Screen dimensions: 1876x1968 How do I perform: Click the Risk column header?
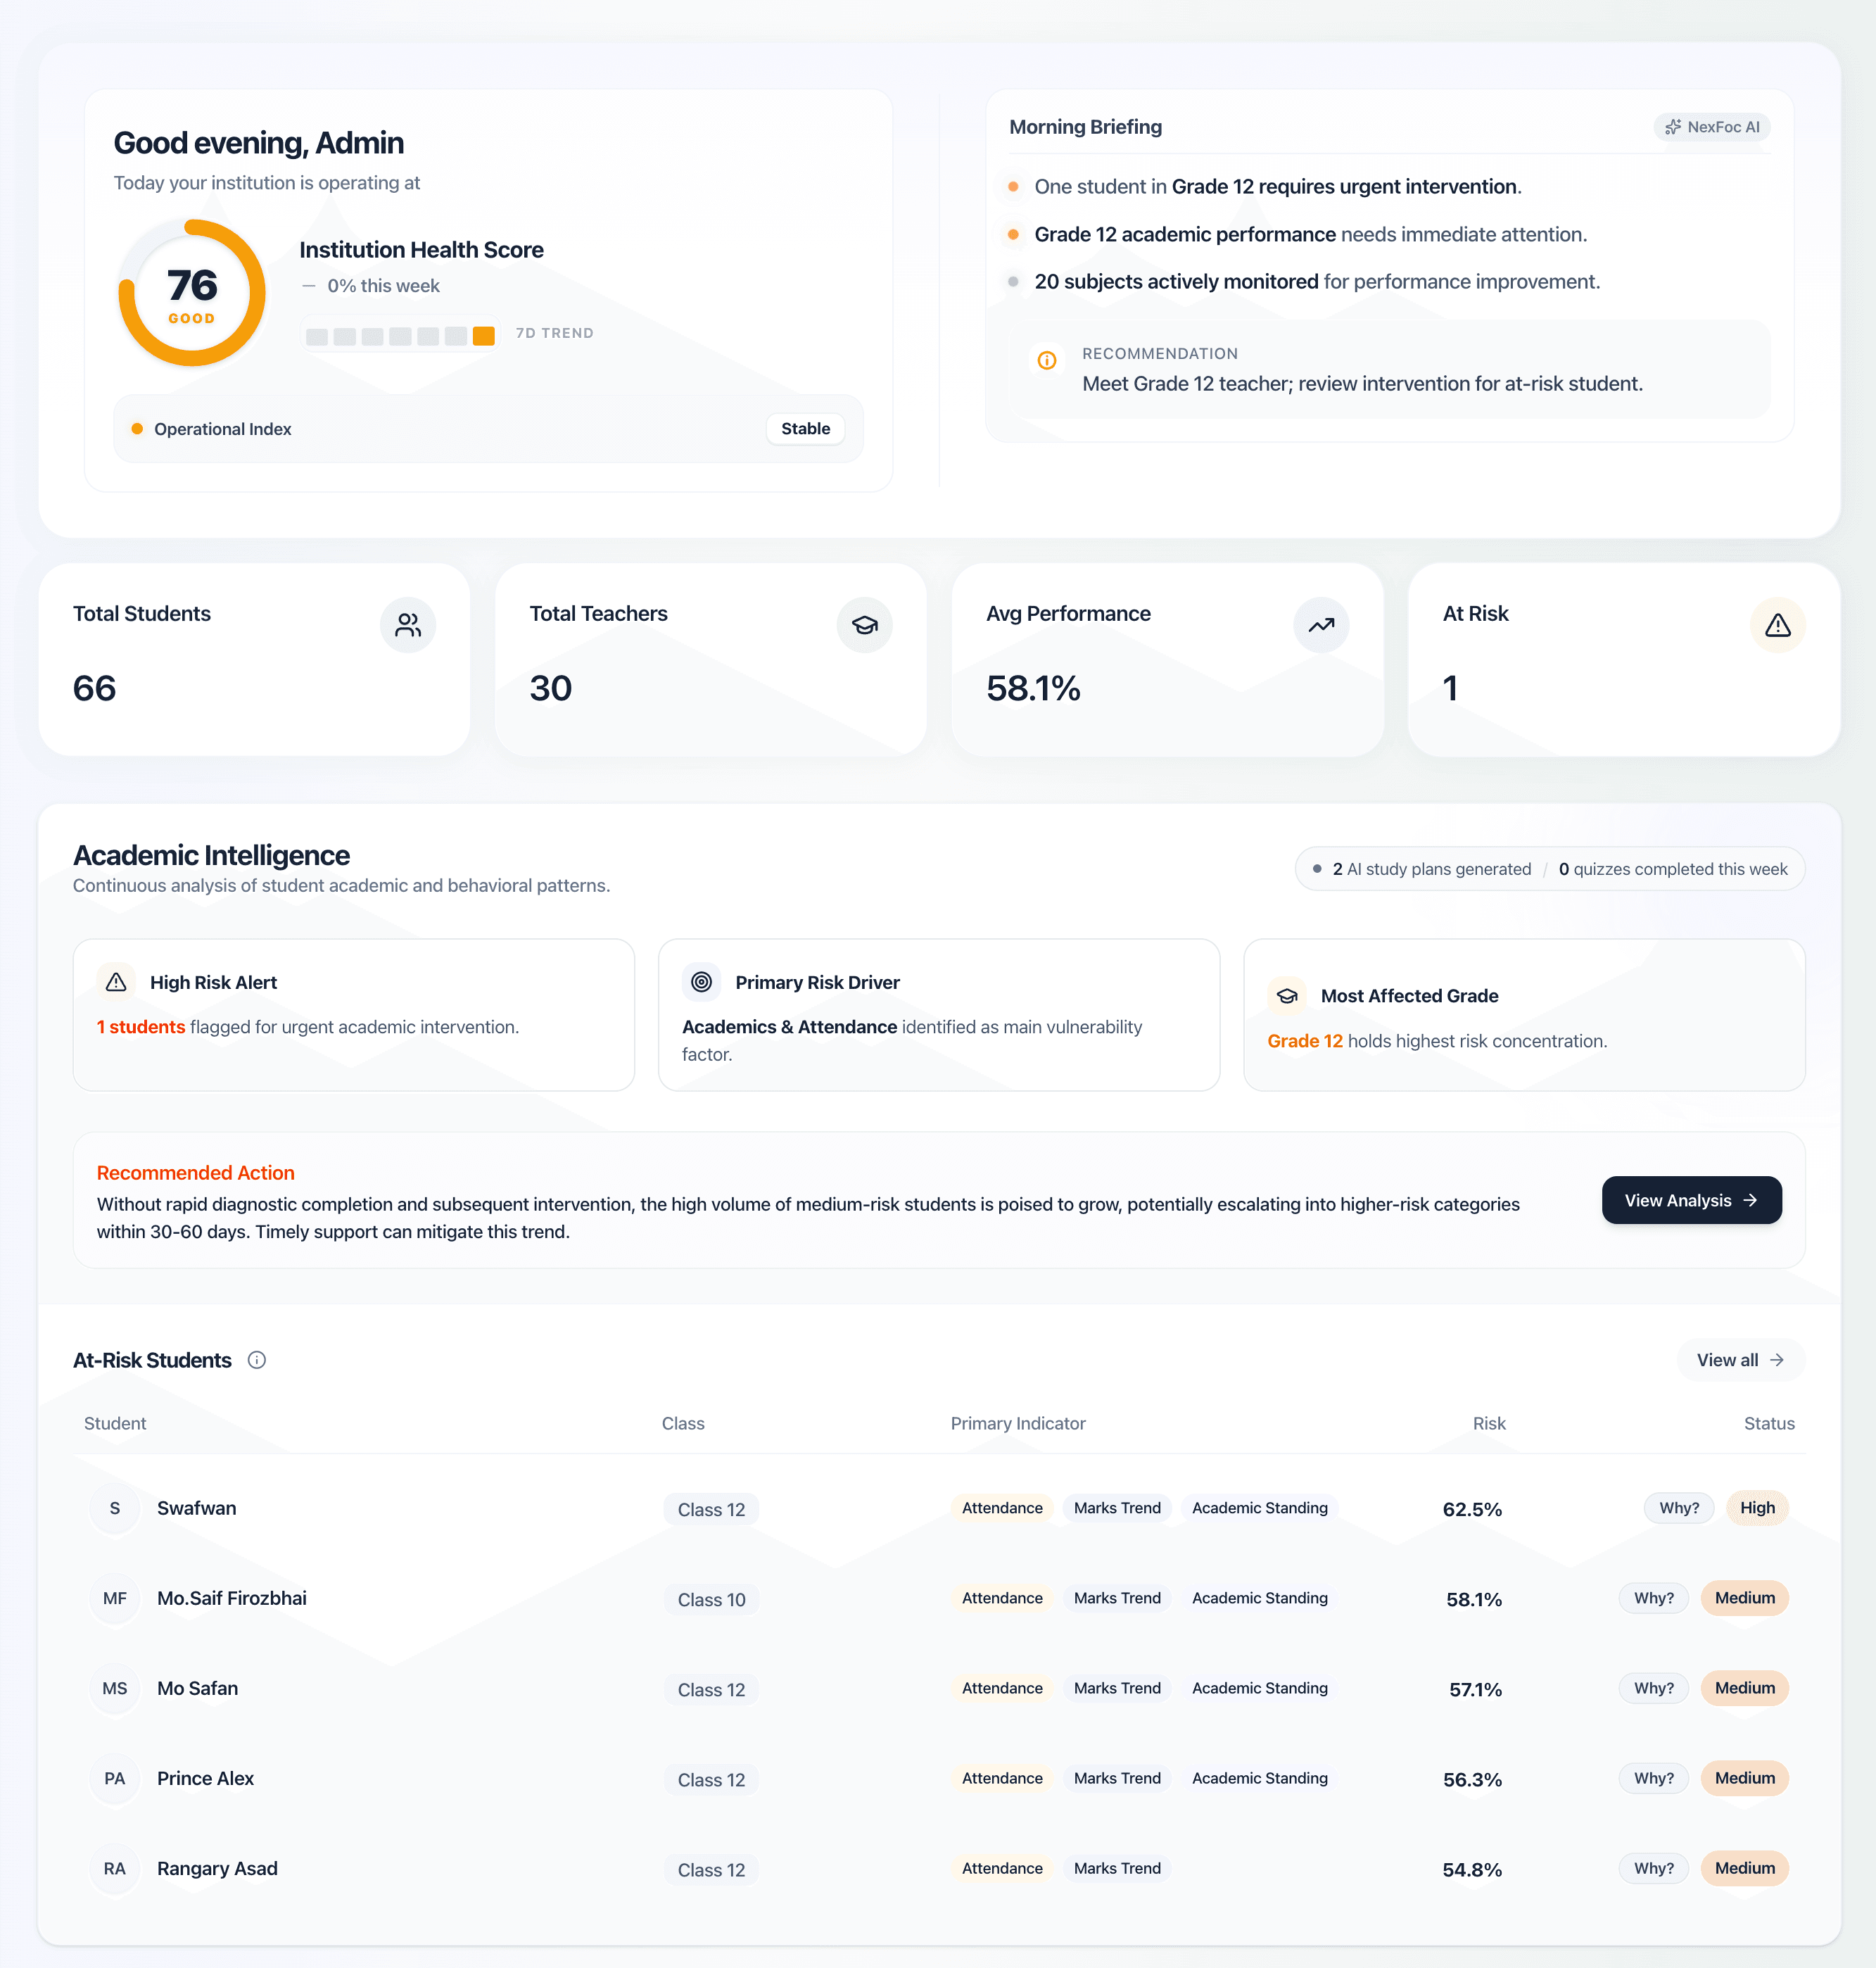tap(1489, 1423)
